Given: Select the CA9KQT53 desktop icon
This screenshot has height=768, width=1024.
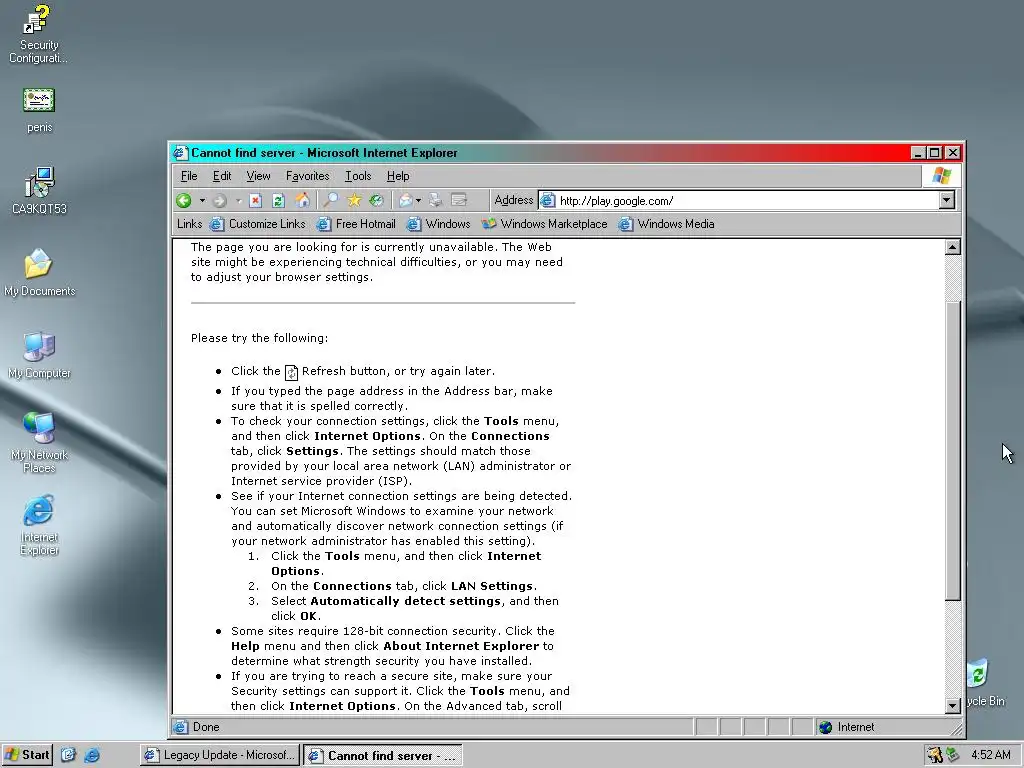Looking at the screenshot, I should tap(39, 191).
